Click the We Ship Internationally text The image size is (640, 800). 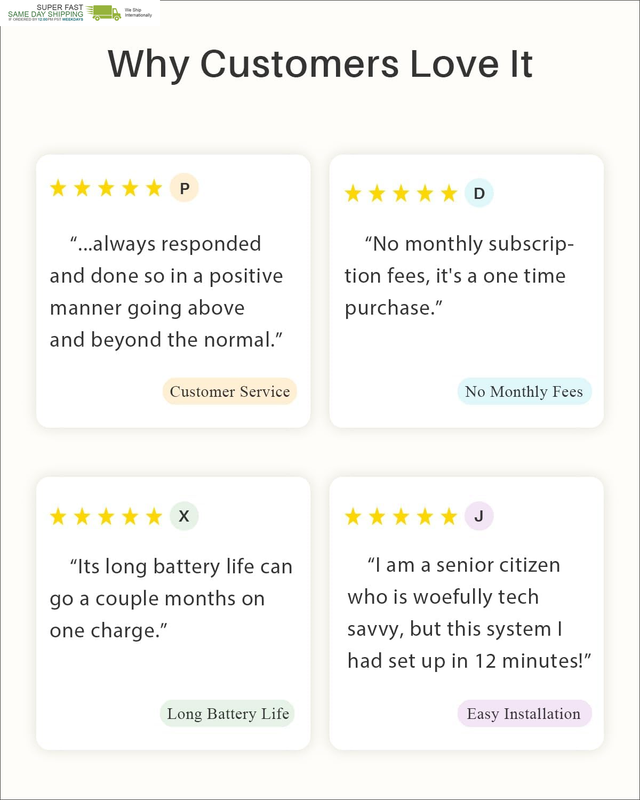[x=138, y=13]
